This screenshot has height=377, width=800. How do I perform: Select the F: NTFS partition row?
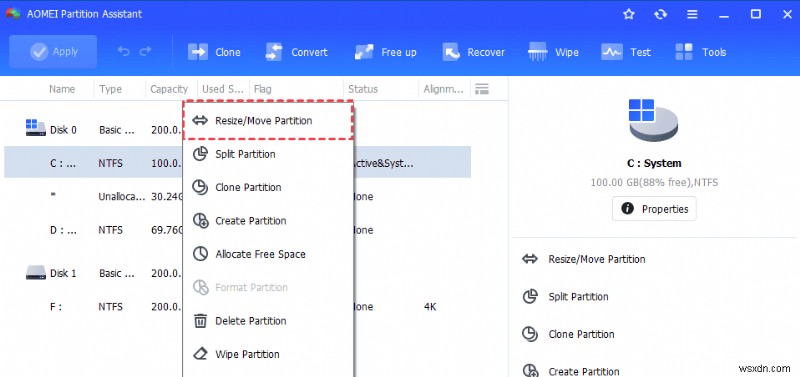(x=237, y=307)
